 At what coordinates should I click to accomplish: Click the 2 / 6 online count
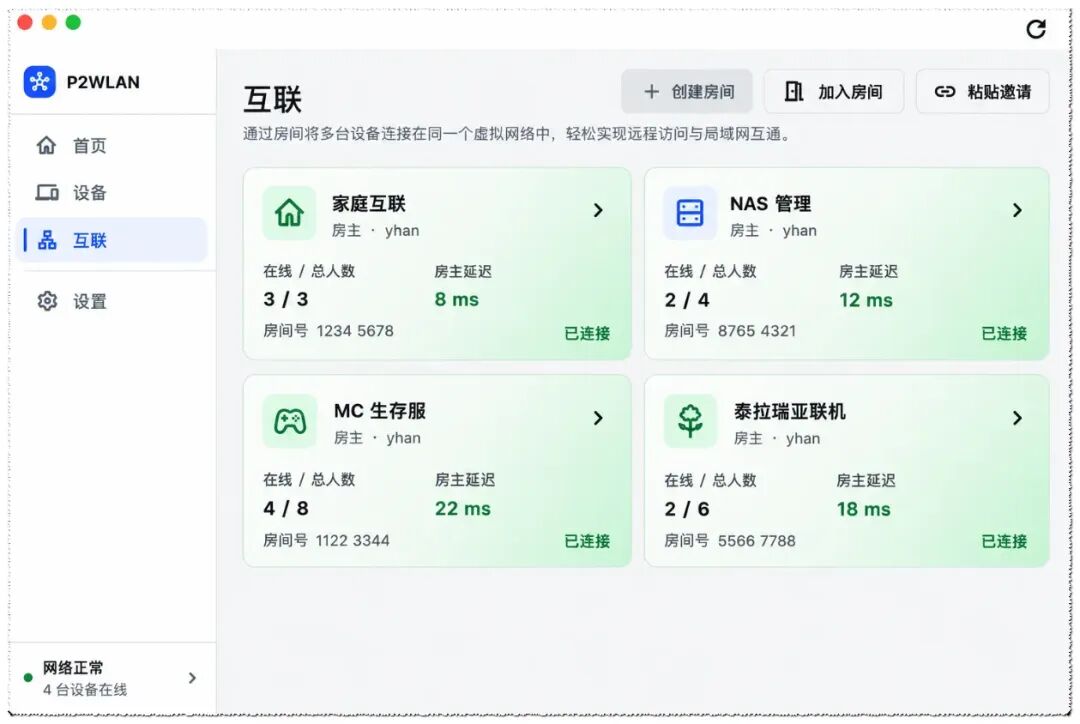pyautogui.click(x=687, y=510)
